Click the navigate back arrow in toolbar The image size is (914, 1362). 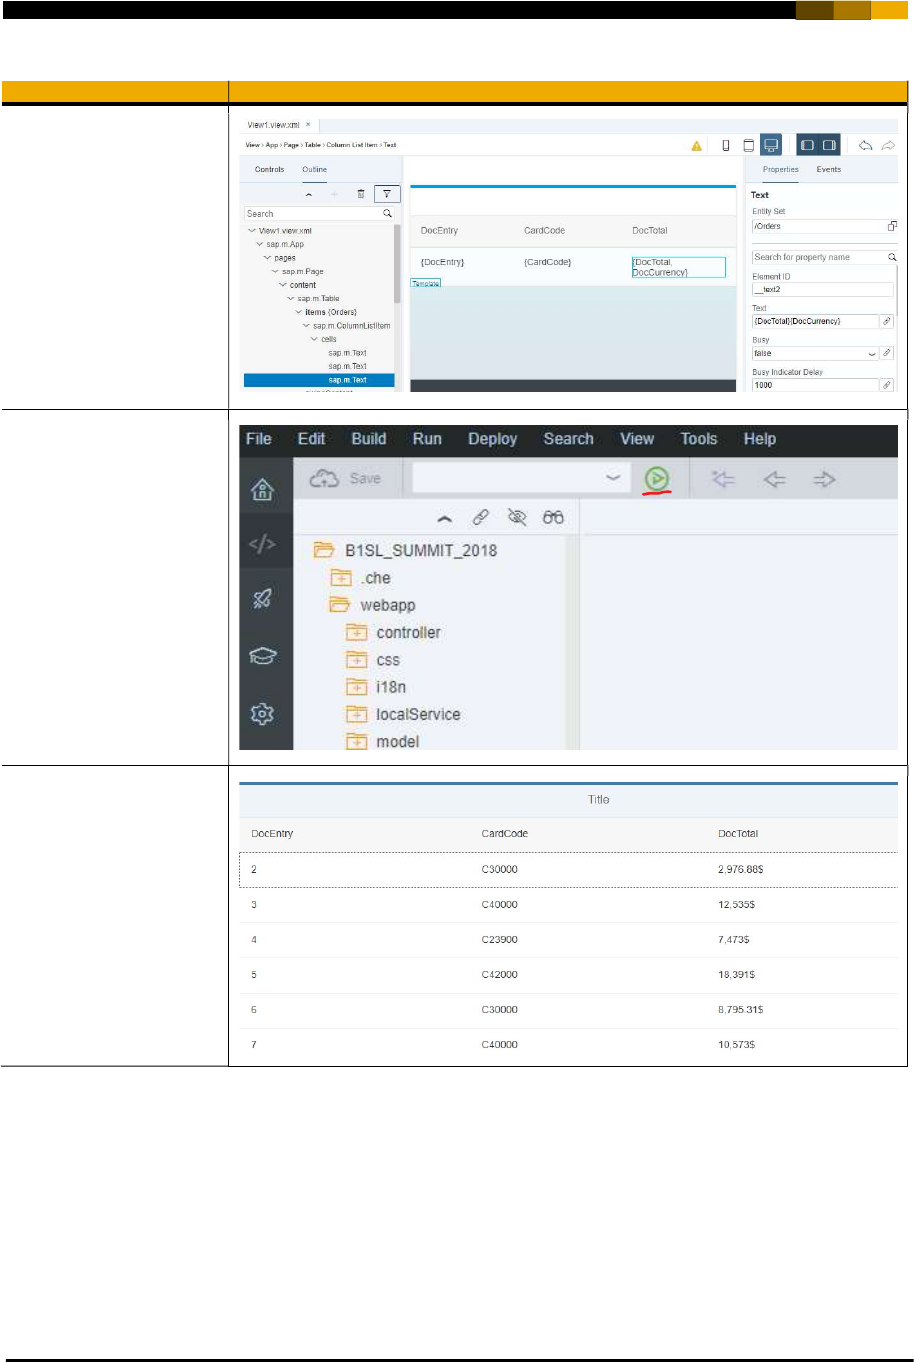click(x=774, y=480)
